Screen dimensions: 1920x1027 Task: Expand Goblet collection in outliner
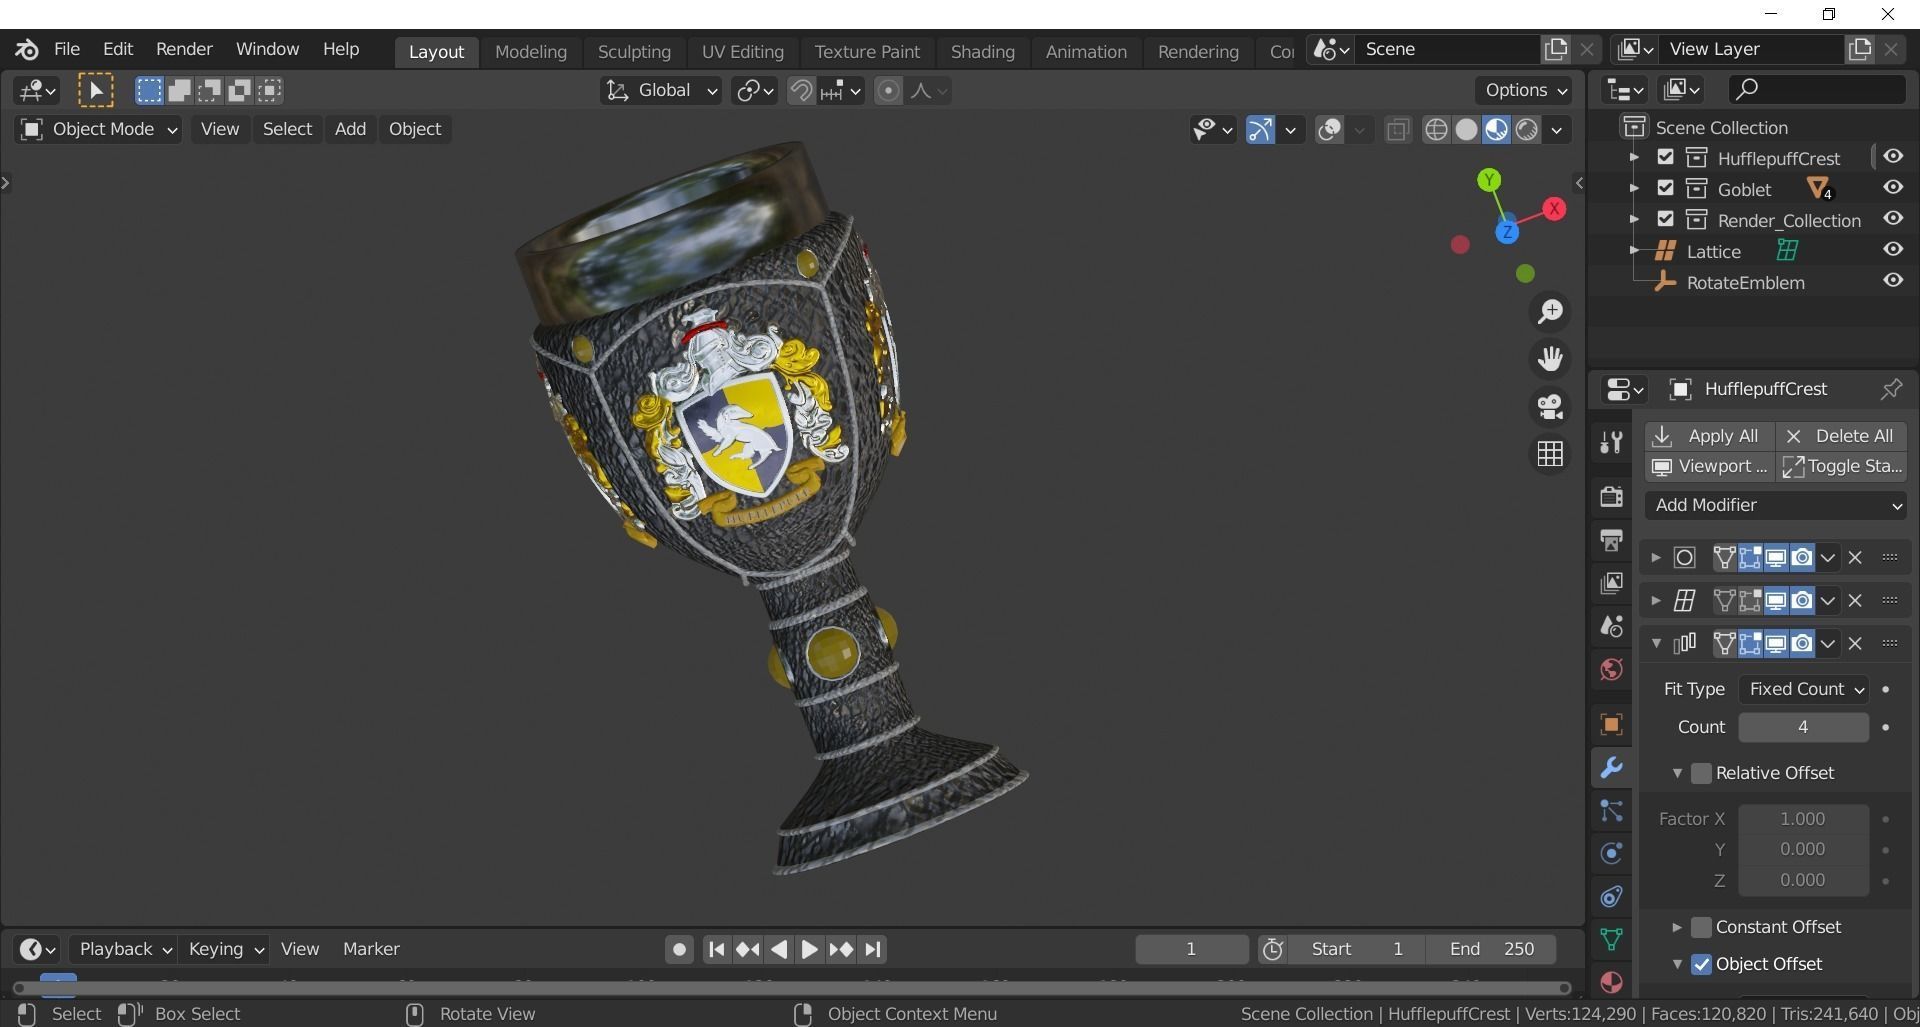pyautogui.click(x=1634, y=189)
